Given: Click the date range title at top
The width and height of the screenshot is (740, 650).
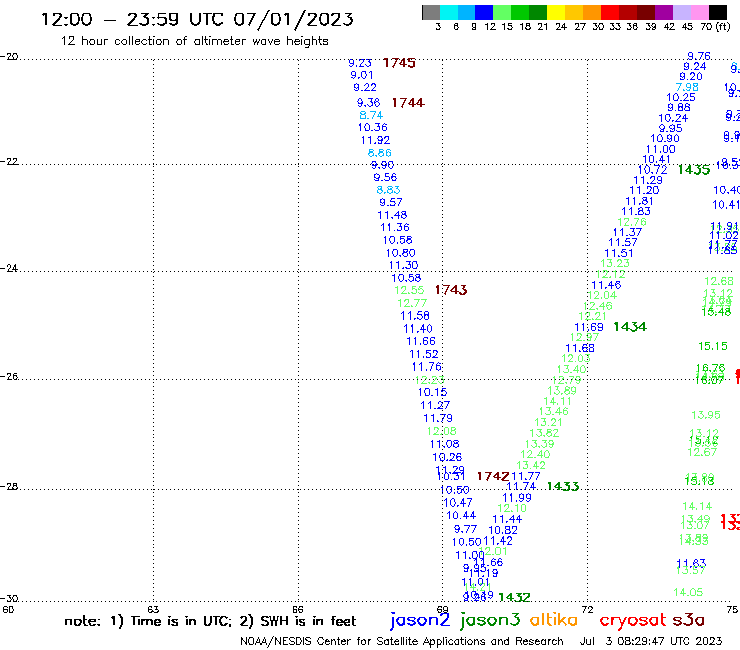Looking at the screenshot, I should pos(197,19).
